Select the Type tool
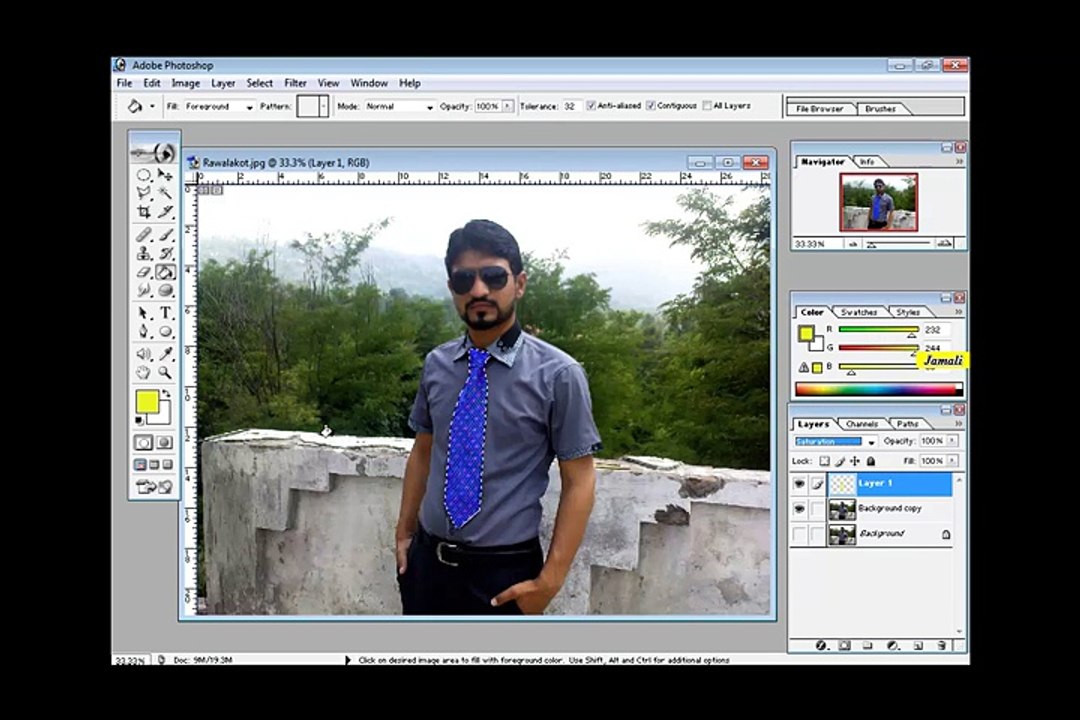This screenshot has width=1080, height=720. click(x=165, y=313)
